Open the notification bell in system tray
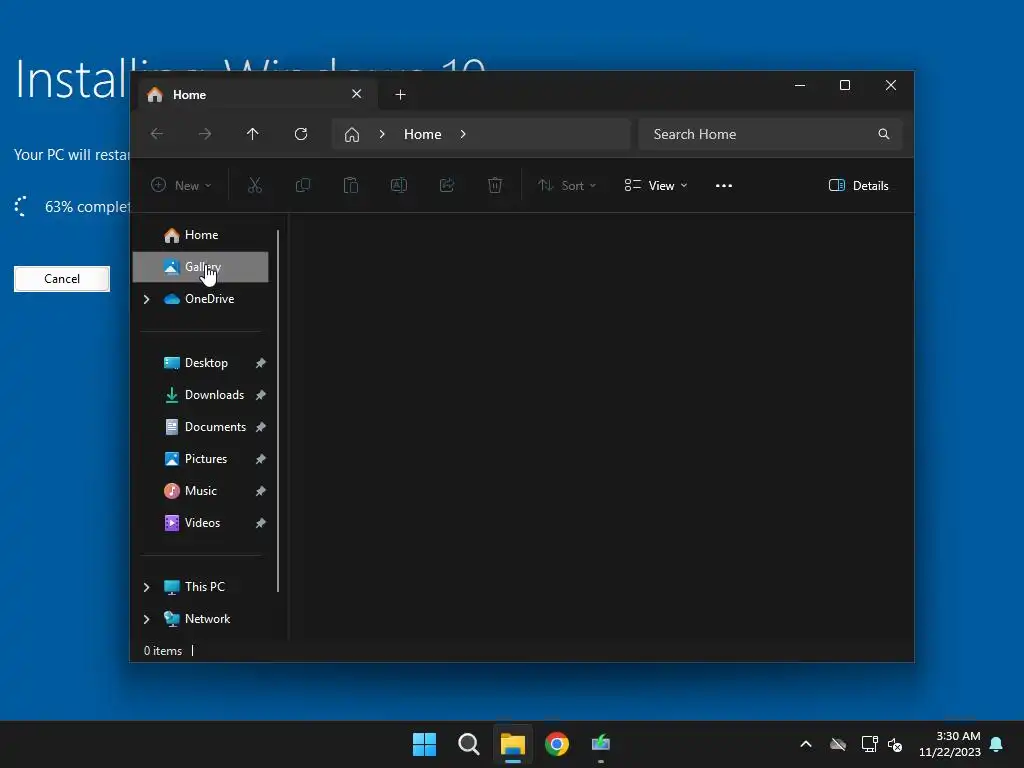Viewport: 1024px width, 768px height. point(997,744)
